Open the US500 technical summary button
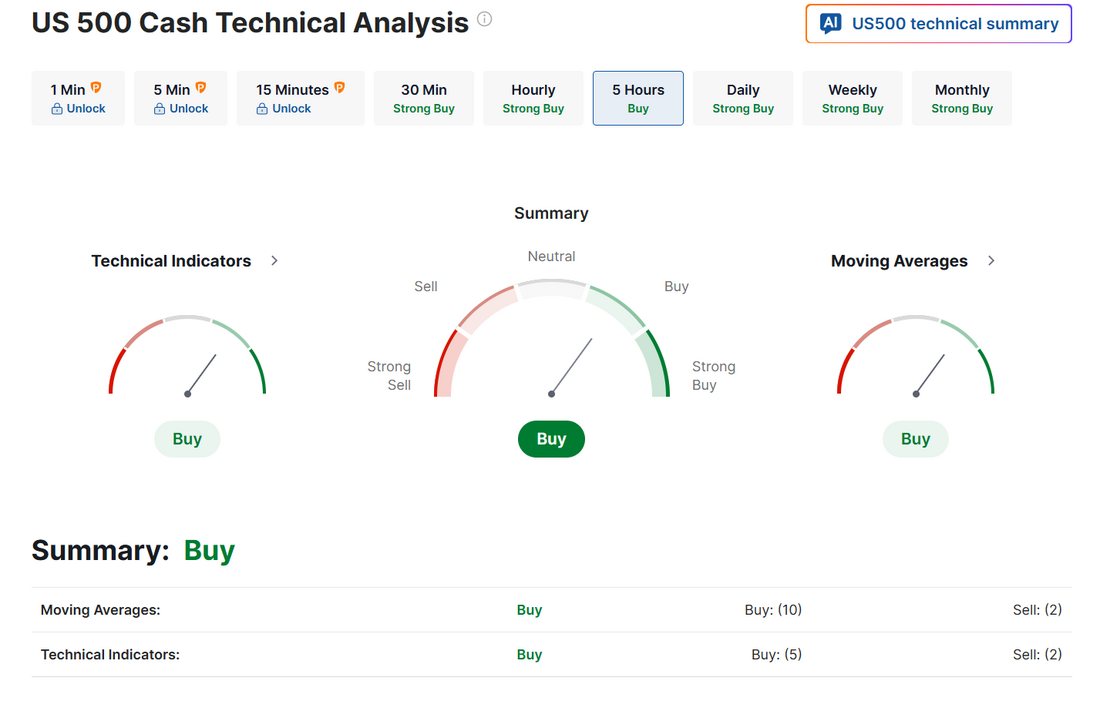Viewport: 1100px width, 701px height. click(x=938, y=24)
